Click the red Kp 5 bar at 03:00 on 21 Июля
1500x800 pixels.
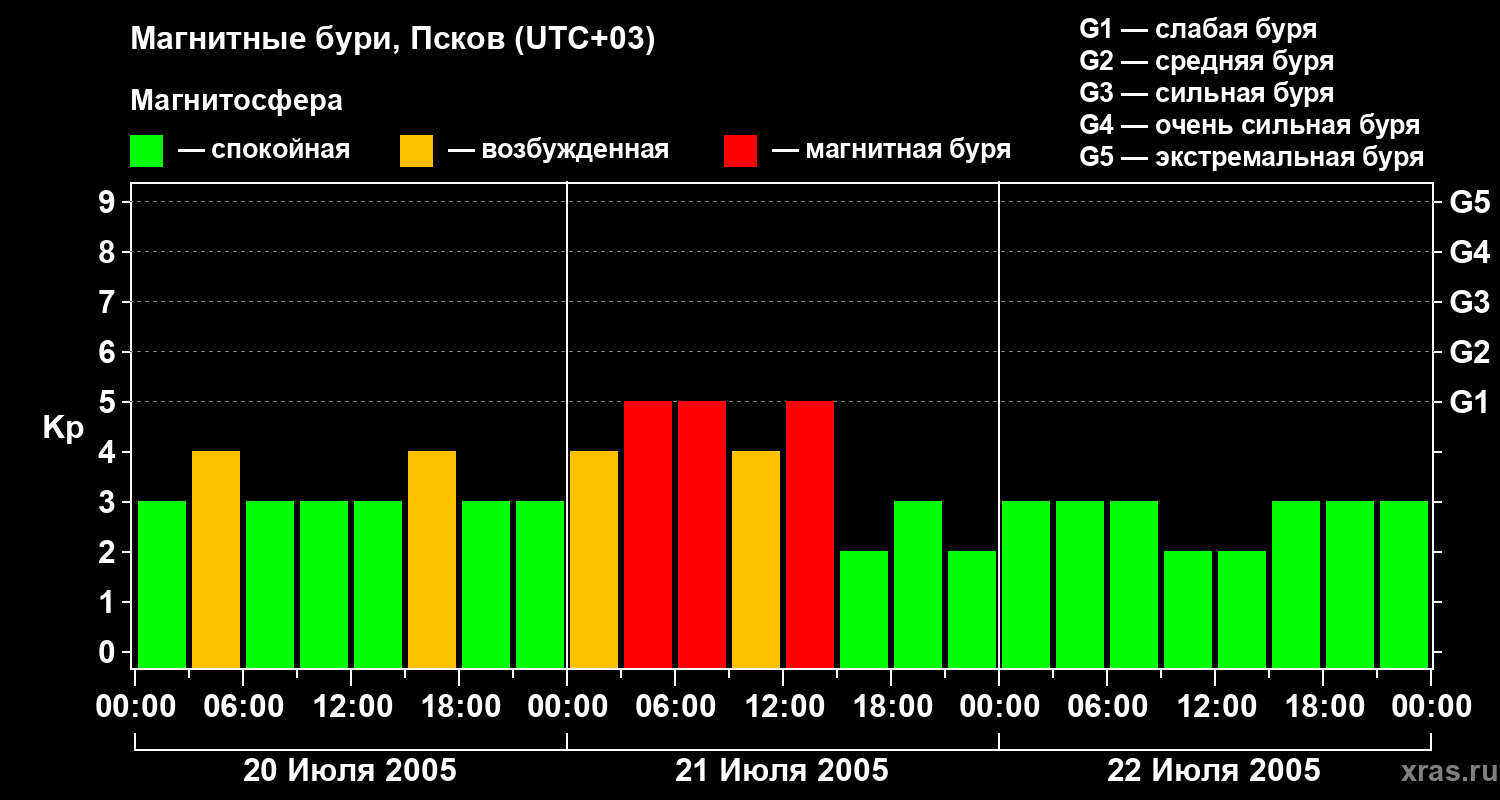(648, 534)
